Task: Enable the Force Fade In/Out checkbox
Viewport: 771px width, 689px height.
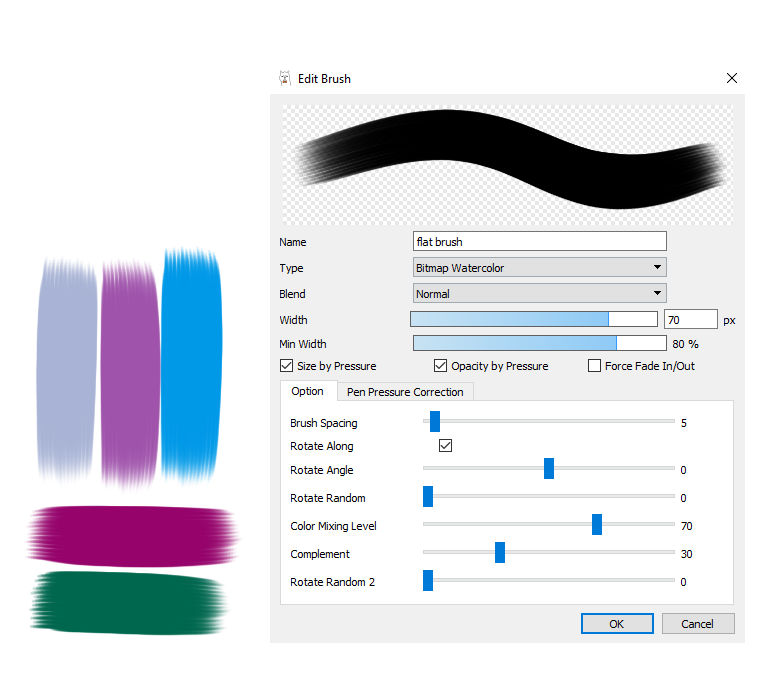Action: coord(594,365)
